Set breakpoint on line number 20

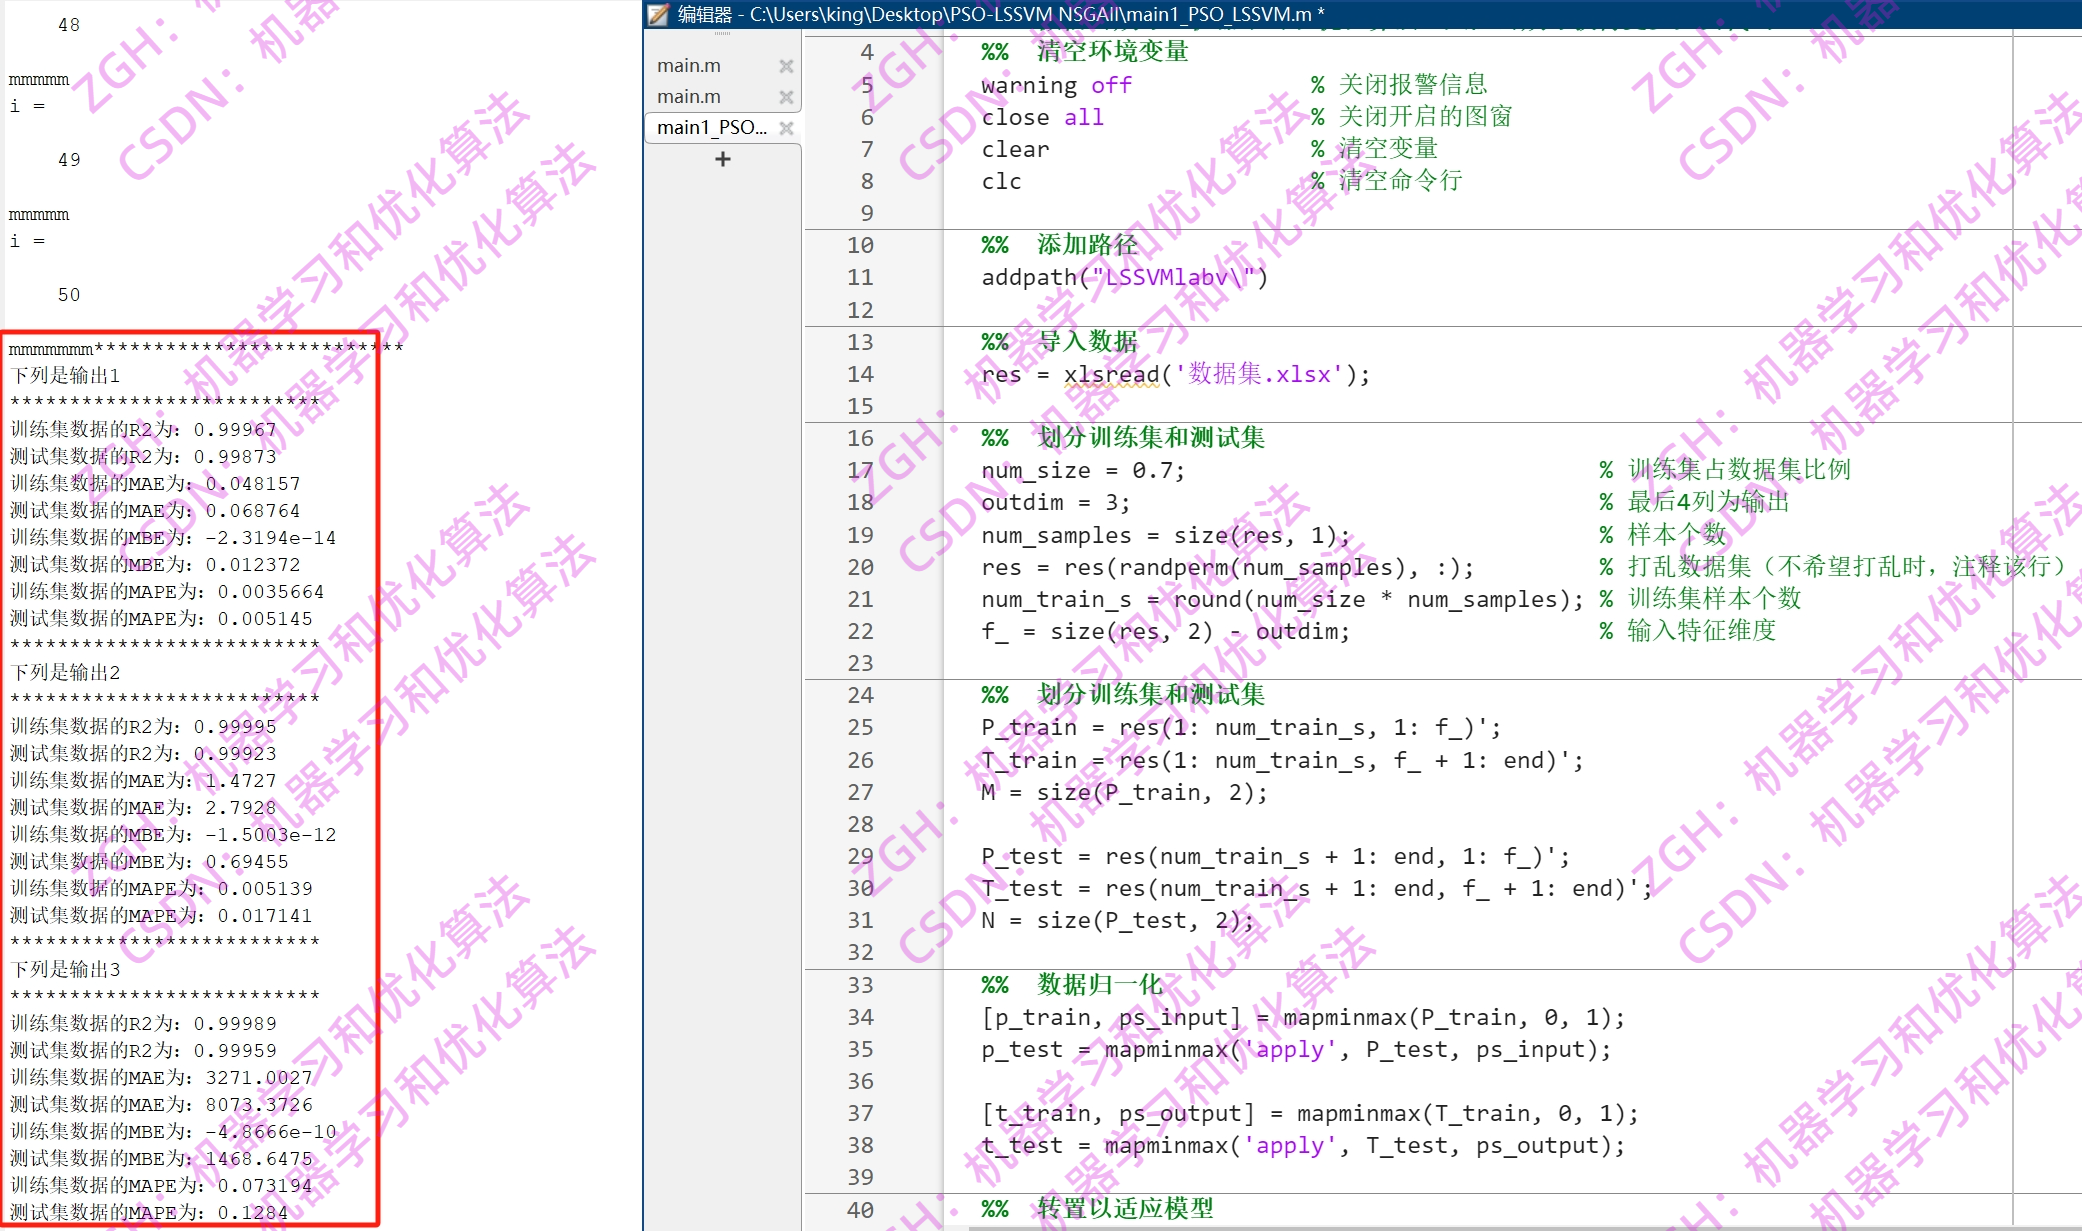pyautogui.click(x=860, y=568)
